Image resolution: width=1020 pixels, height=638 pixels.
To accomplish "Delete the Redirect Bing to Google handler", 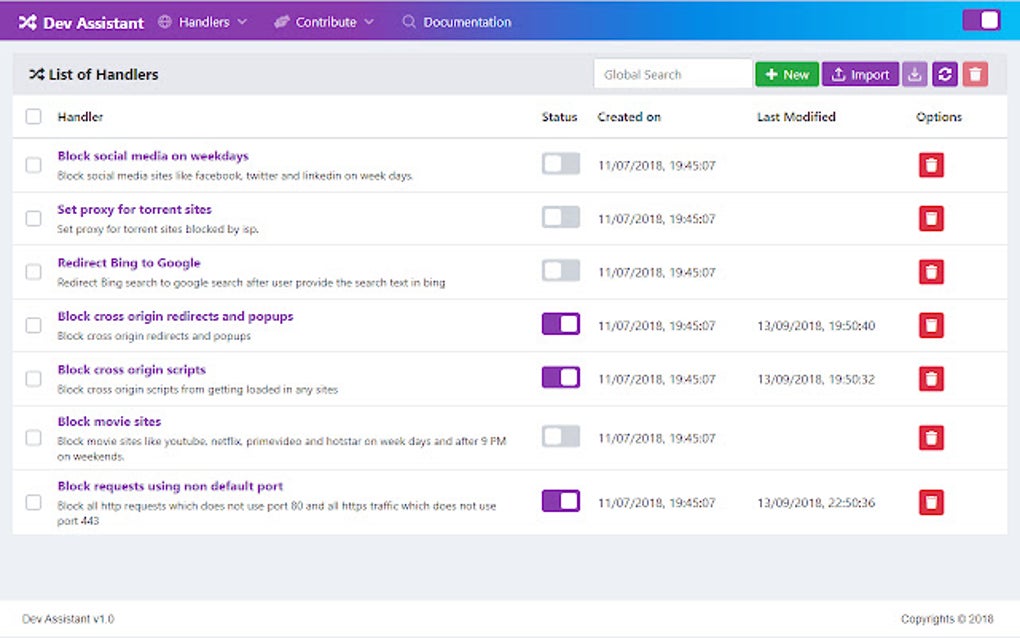I will coord(931,272).
